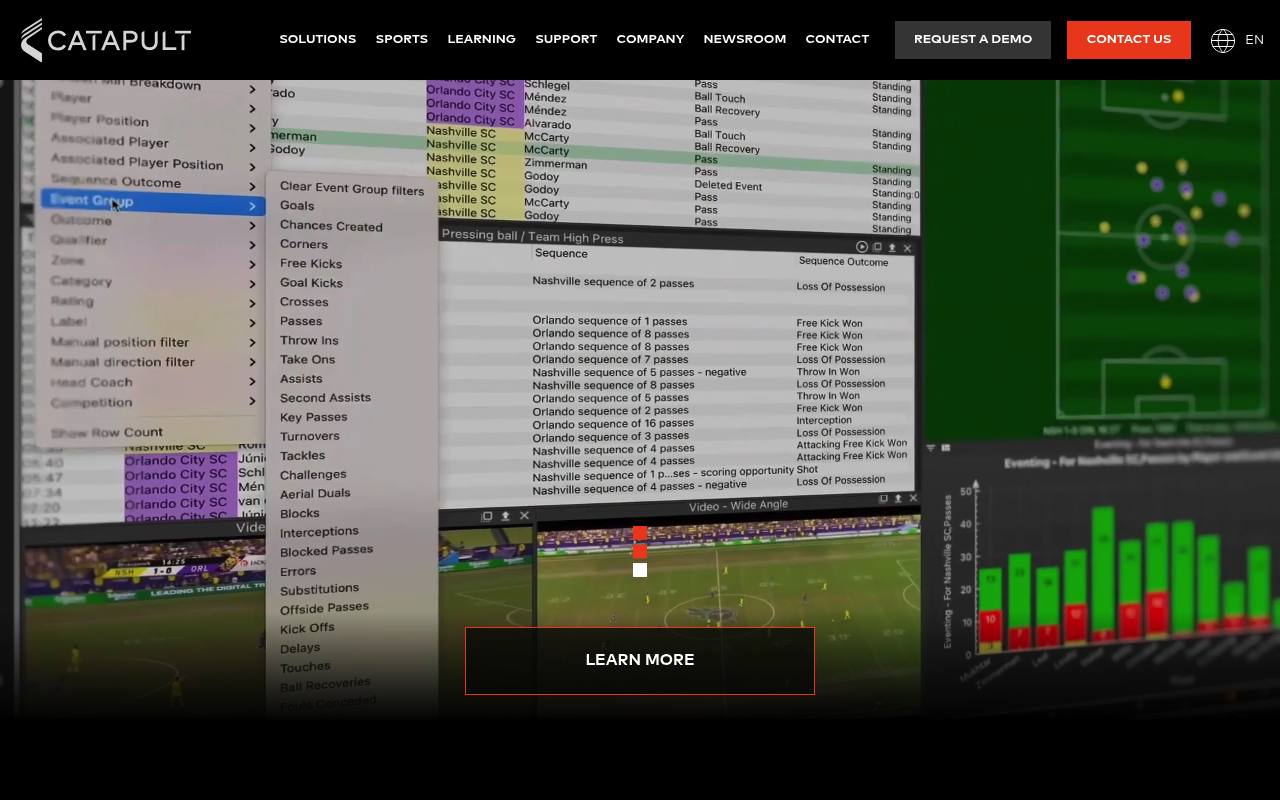Choose Show Row Count in the context menu
The image size is (1280, 800).
107,433
